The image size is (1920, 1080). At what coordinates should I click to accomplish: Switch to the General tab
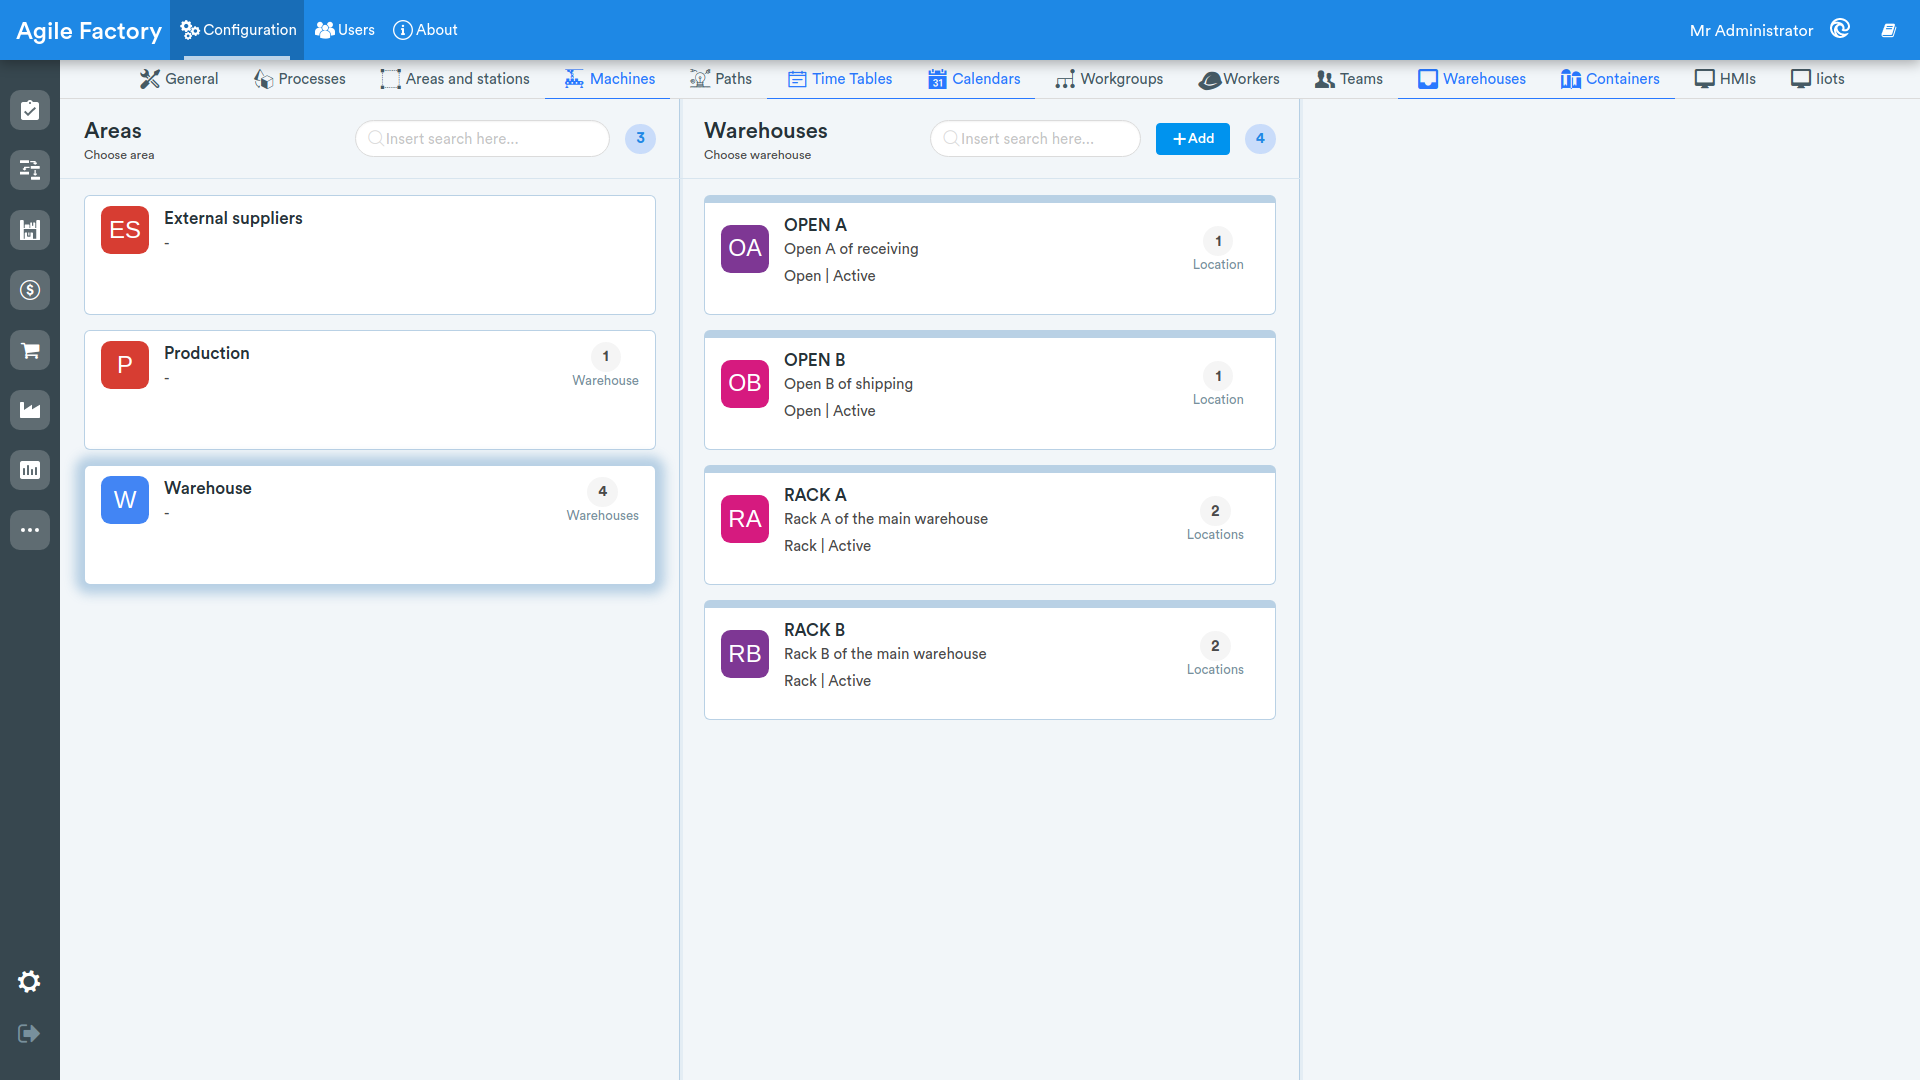coord(179,79)
